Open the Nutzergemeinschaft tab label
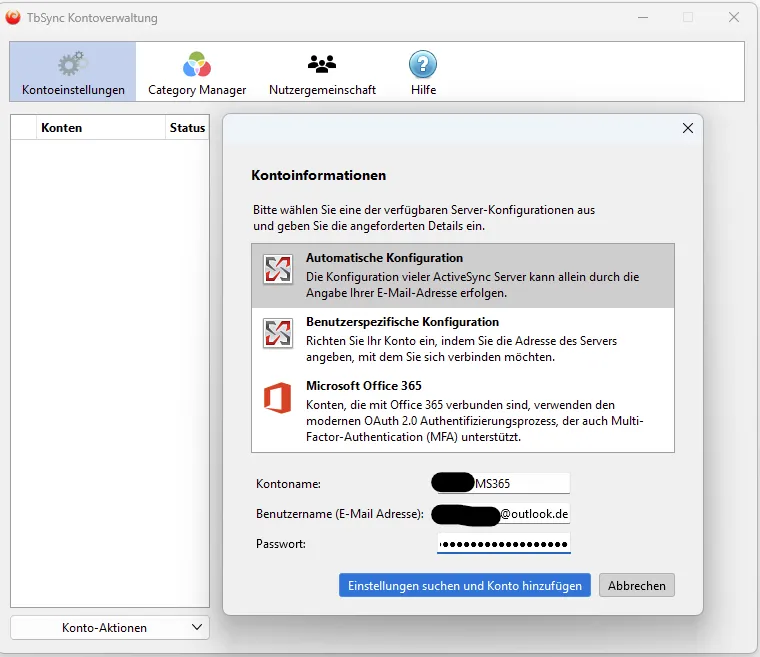Screen dimensions: 760x657 [322, 90]
